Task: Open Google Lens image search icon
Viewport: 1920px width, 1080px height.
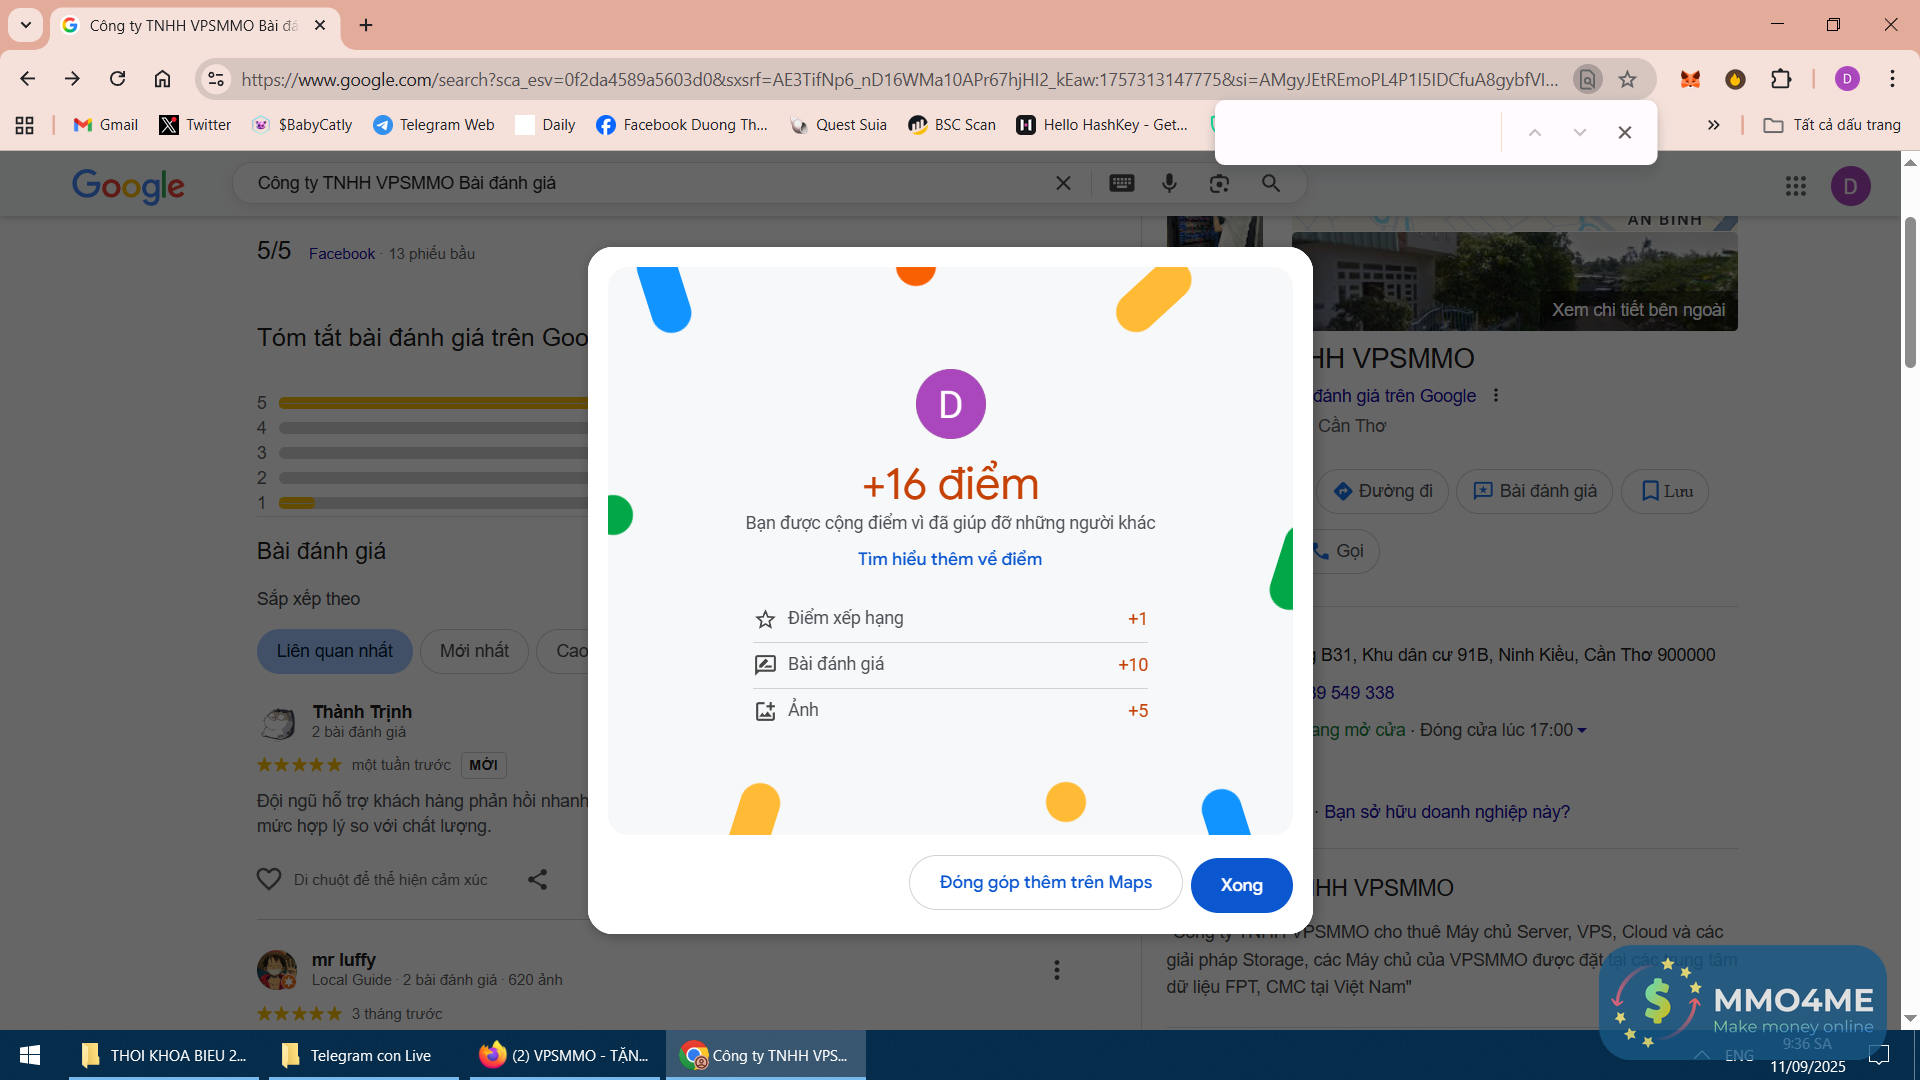Action: click(1219, 183)
